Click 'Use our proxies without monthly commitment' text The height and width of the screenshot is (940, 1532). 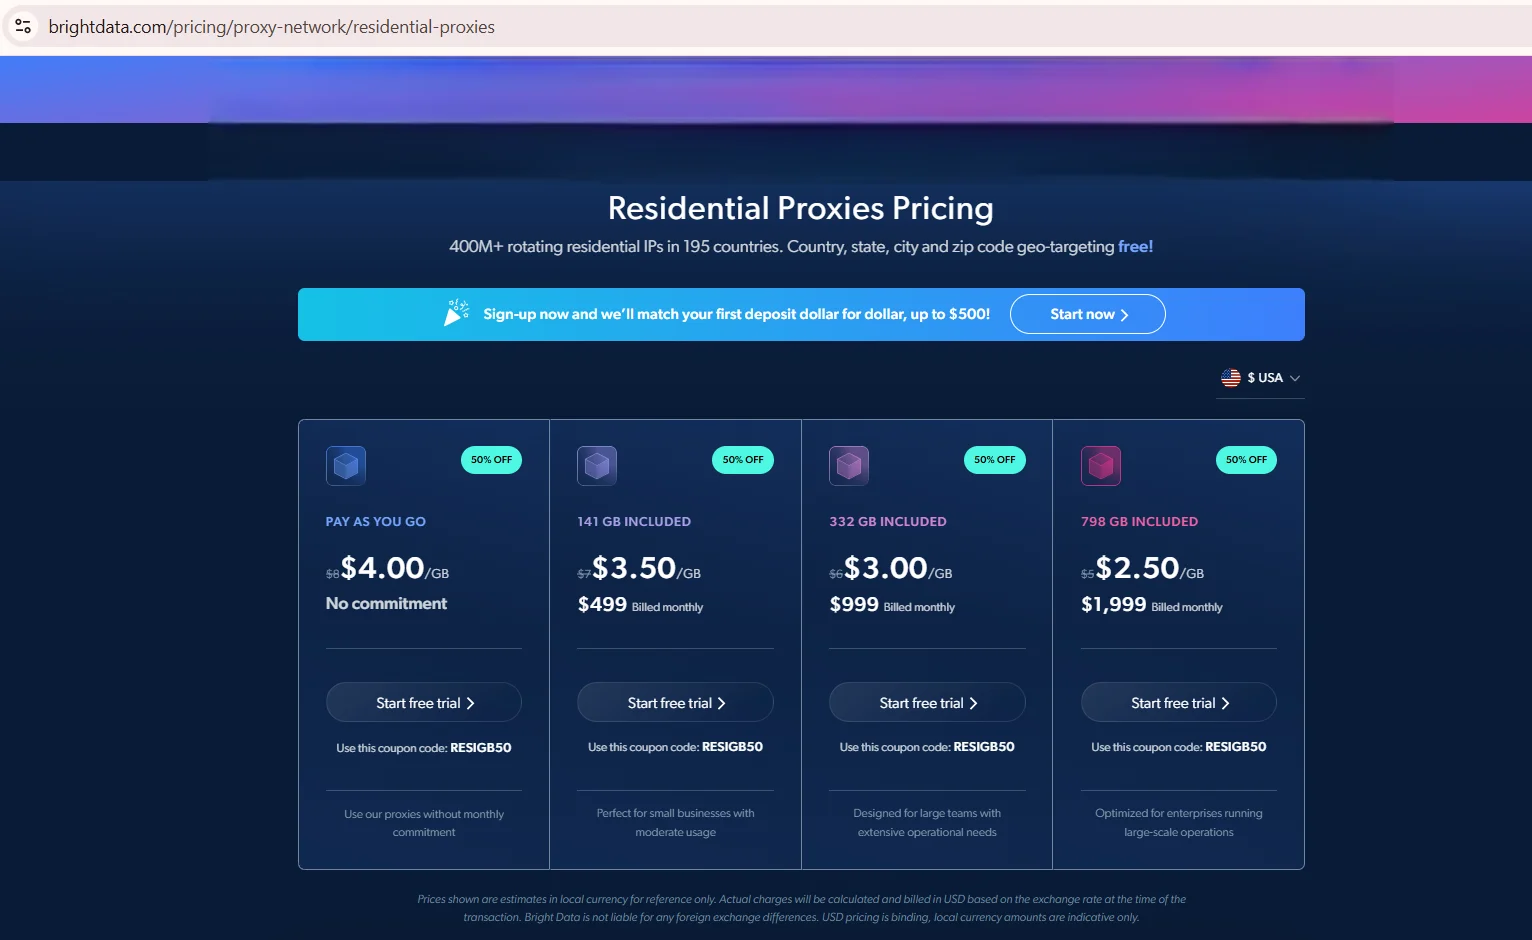click(424, 823)
